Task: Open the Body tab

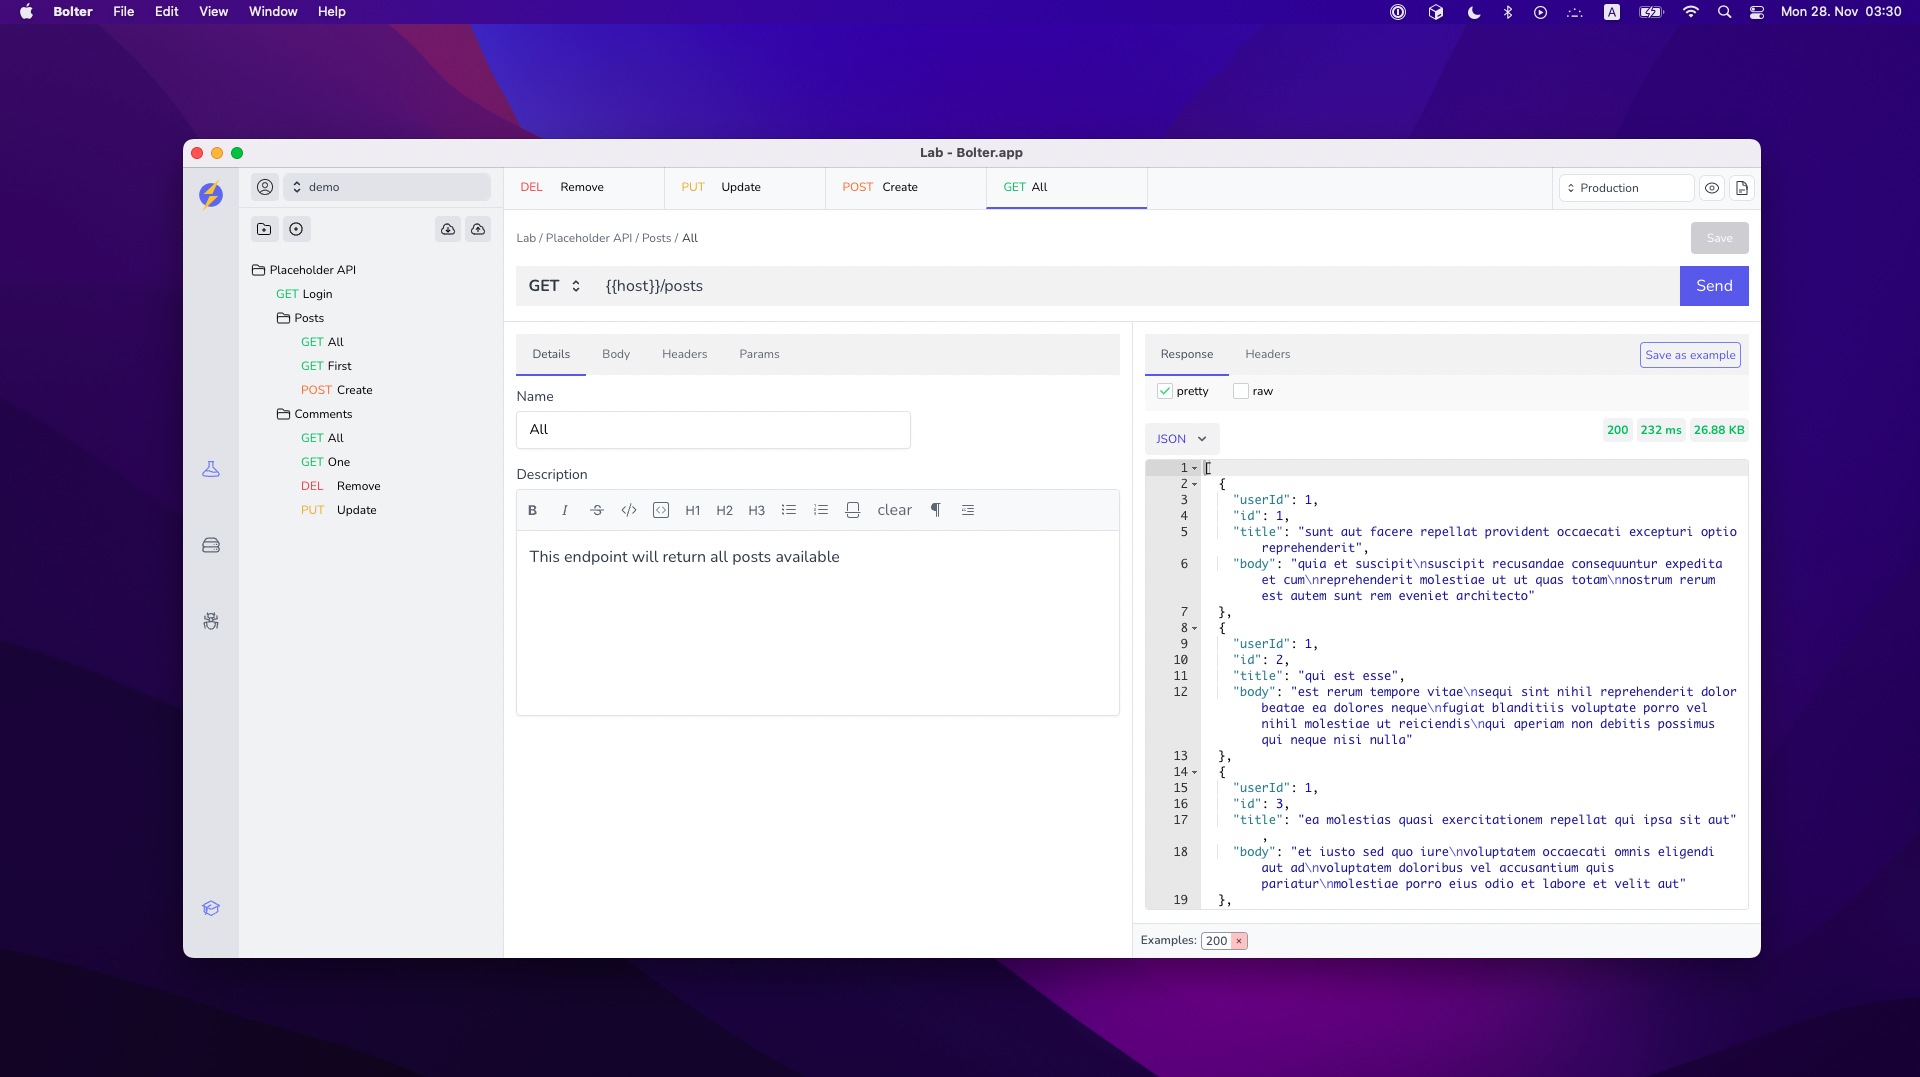Action: (616, 354)
